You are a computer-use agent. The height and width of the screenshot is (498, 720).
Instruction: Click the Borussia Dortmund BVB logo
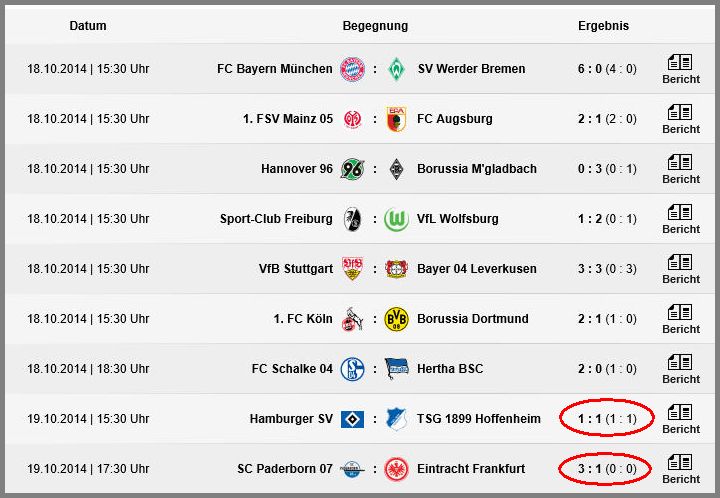pos(396,319)
